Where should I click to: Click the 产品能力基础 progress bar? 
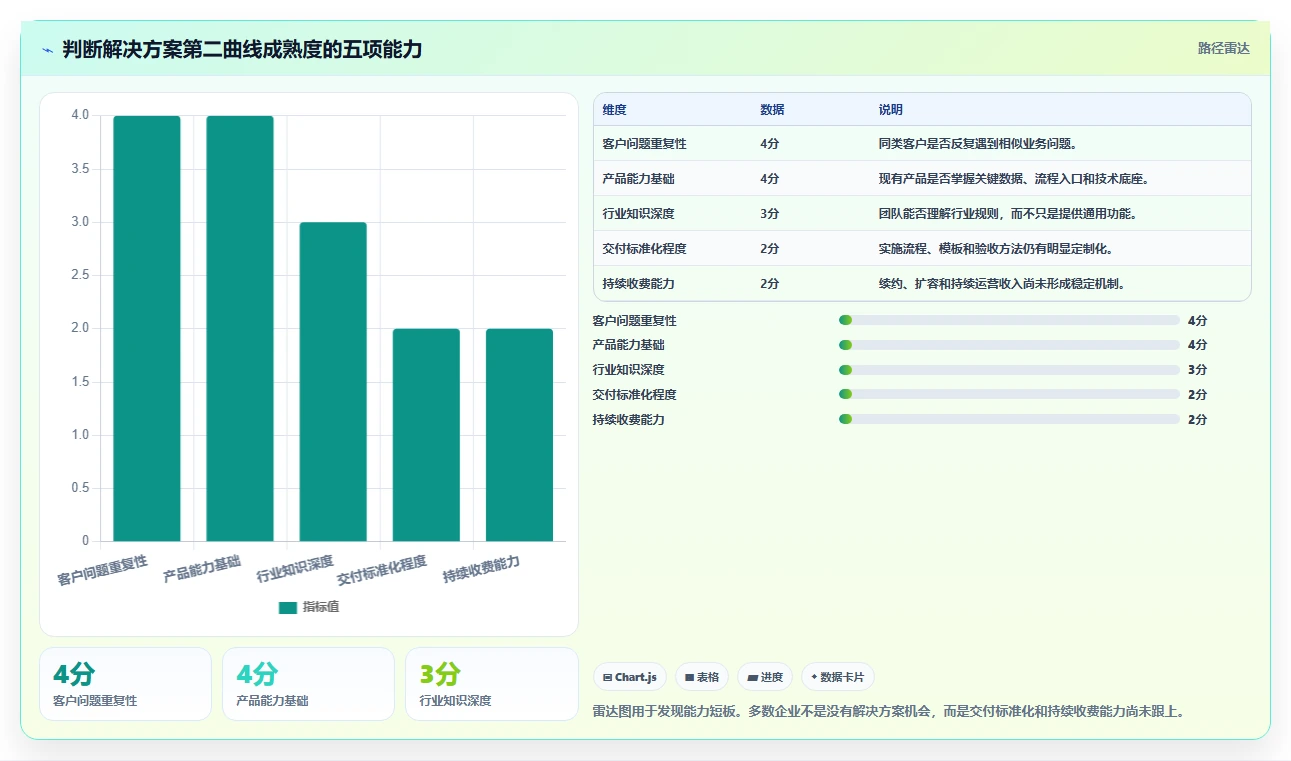coord(1009,345)
